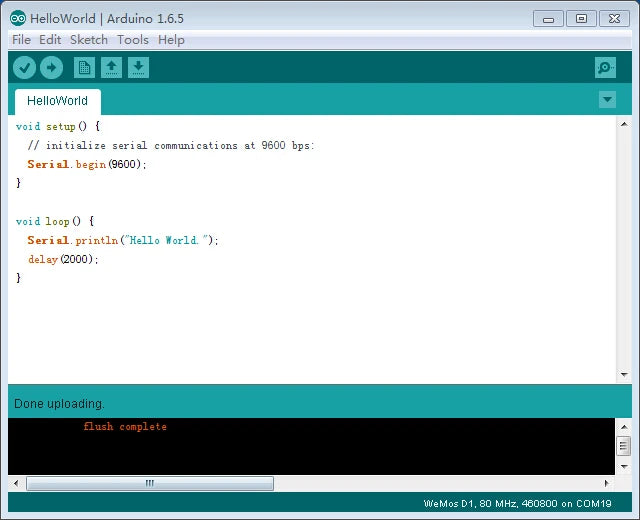Open the Tools menu

pos(133,40)
